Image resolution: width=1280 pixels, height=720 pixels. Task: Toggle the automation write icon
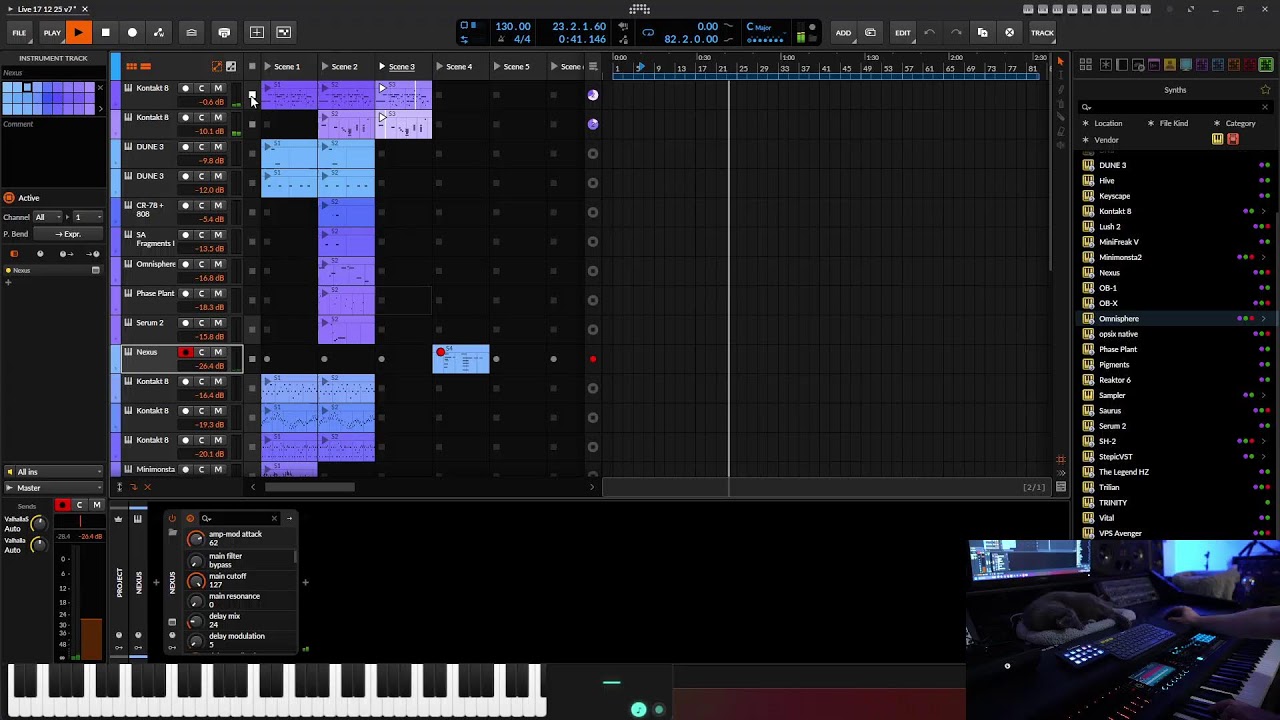coord(159,32)
